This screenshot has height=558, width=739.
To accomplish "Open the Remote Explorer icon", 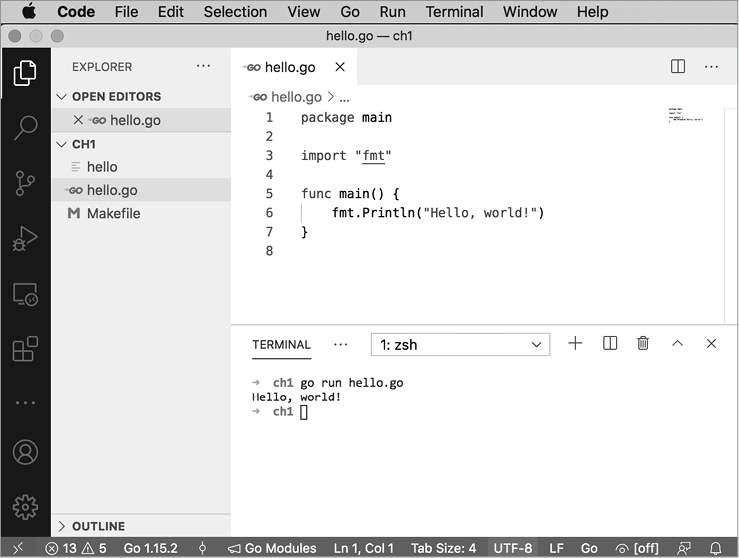I will point(25,294).
